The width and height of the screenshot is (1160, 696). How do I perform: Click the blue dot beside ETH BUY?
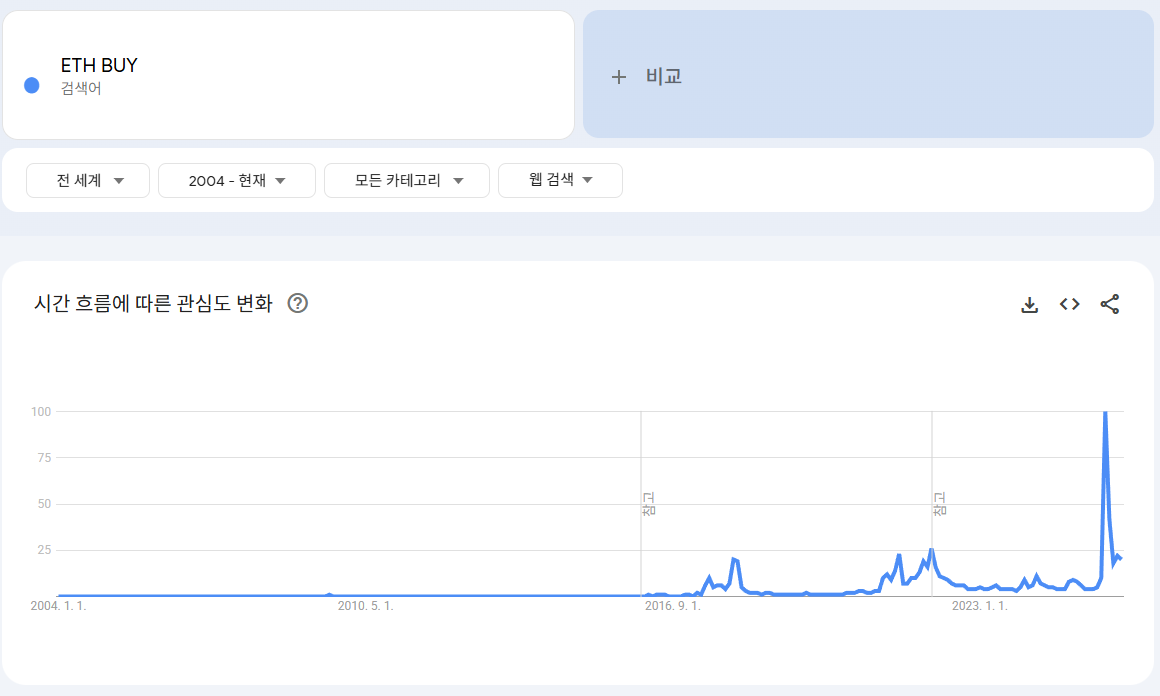tap(31, 86)
